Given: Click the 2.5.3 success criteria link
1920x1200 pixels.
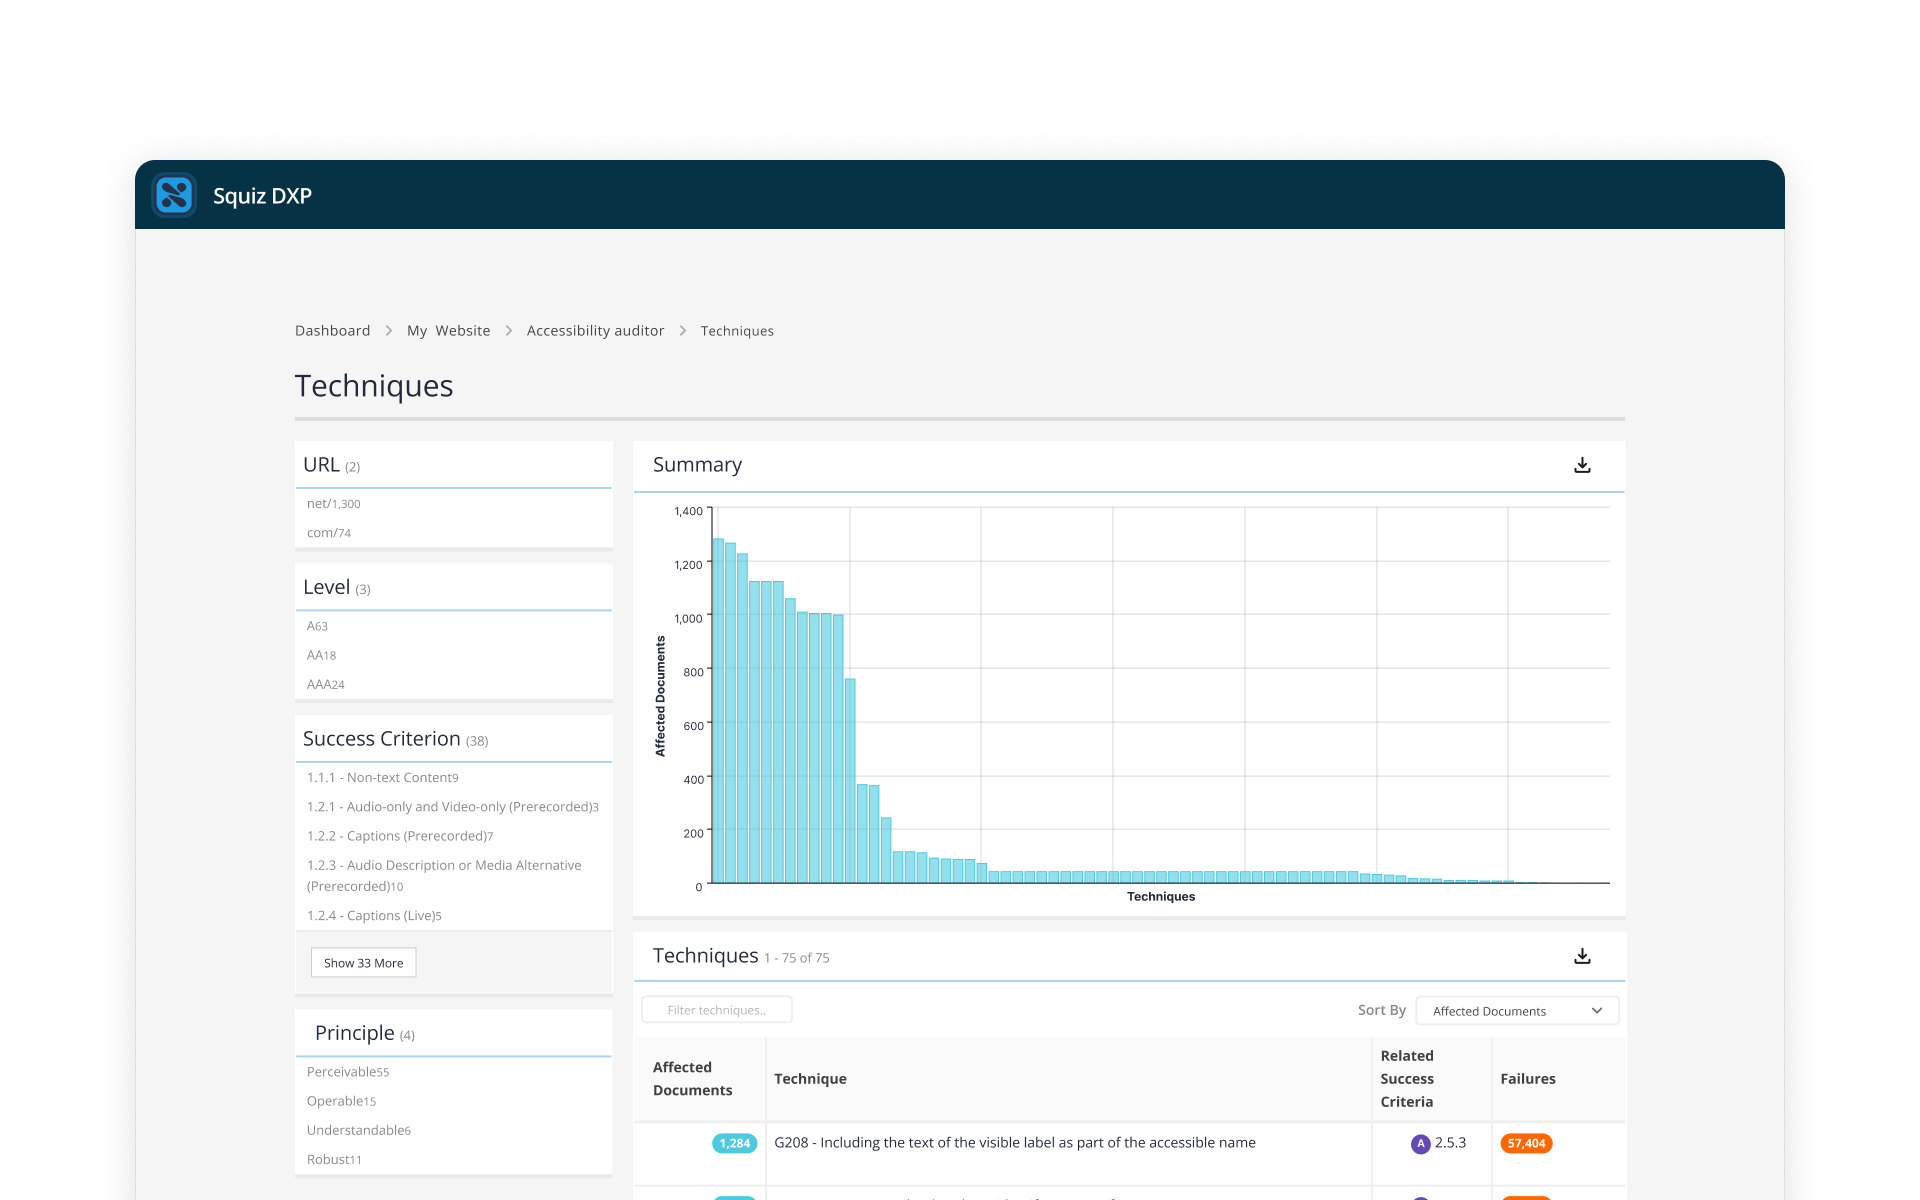Looking at the screenshot, I should (x=1450, y=1143).
